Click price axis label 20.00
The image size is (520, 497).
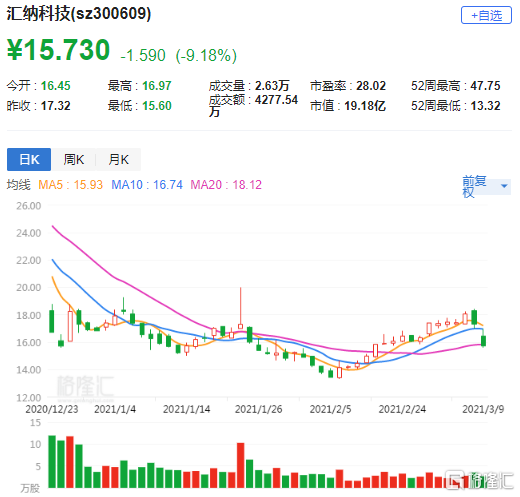coord(29,287)
